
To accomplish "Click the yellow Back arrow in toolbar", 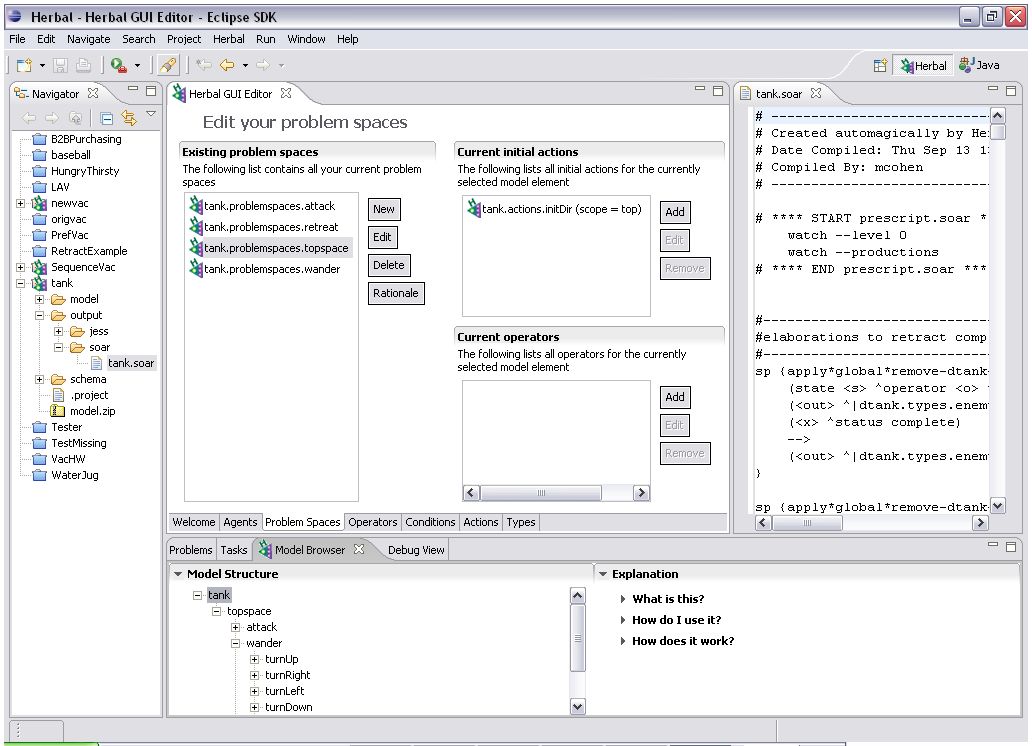I will (x=227, y=65).
